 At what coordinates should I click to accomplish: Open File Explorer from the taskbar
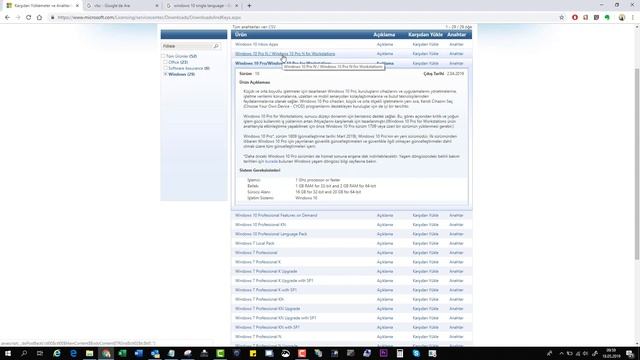(x=89, y=353)
